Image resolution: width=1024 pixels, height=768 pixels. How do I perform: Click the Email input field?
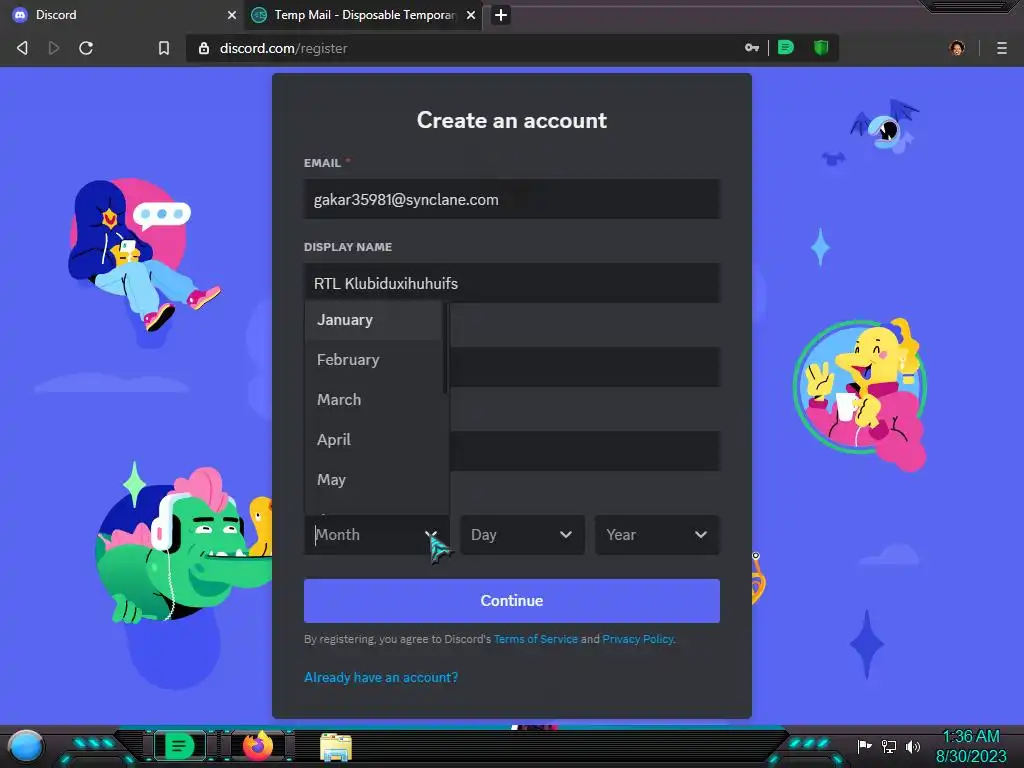click(x=512, y=199)
